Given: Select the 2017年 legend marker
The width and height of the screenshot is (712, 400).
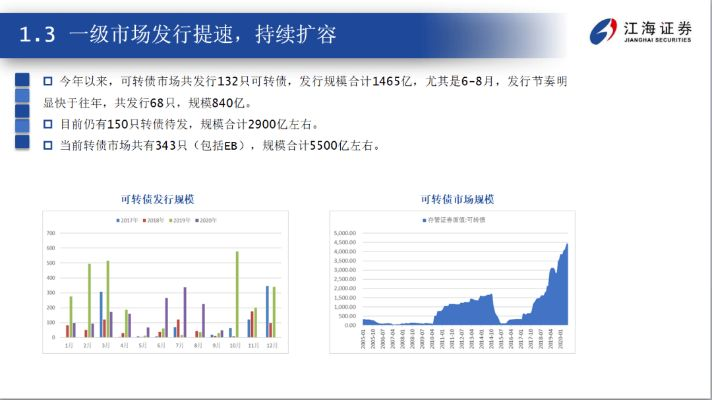Looking at the screenshot, I should coord(119,220).
